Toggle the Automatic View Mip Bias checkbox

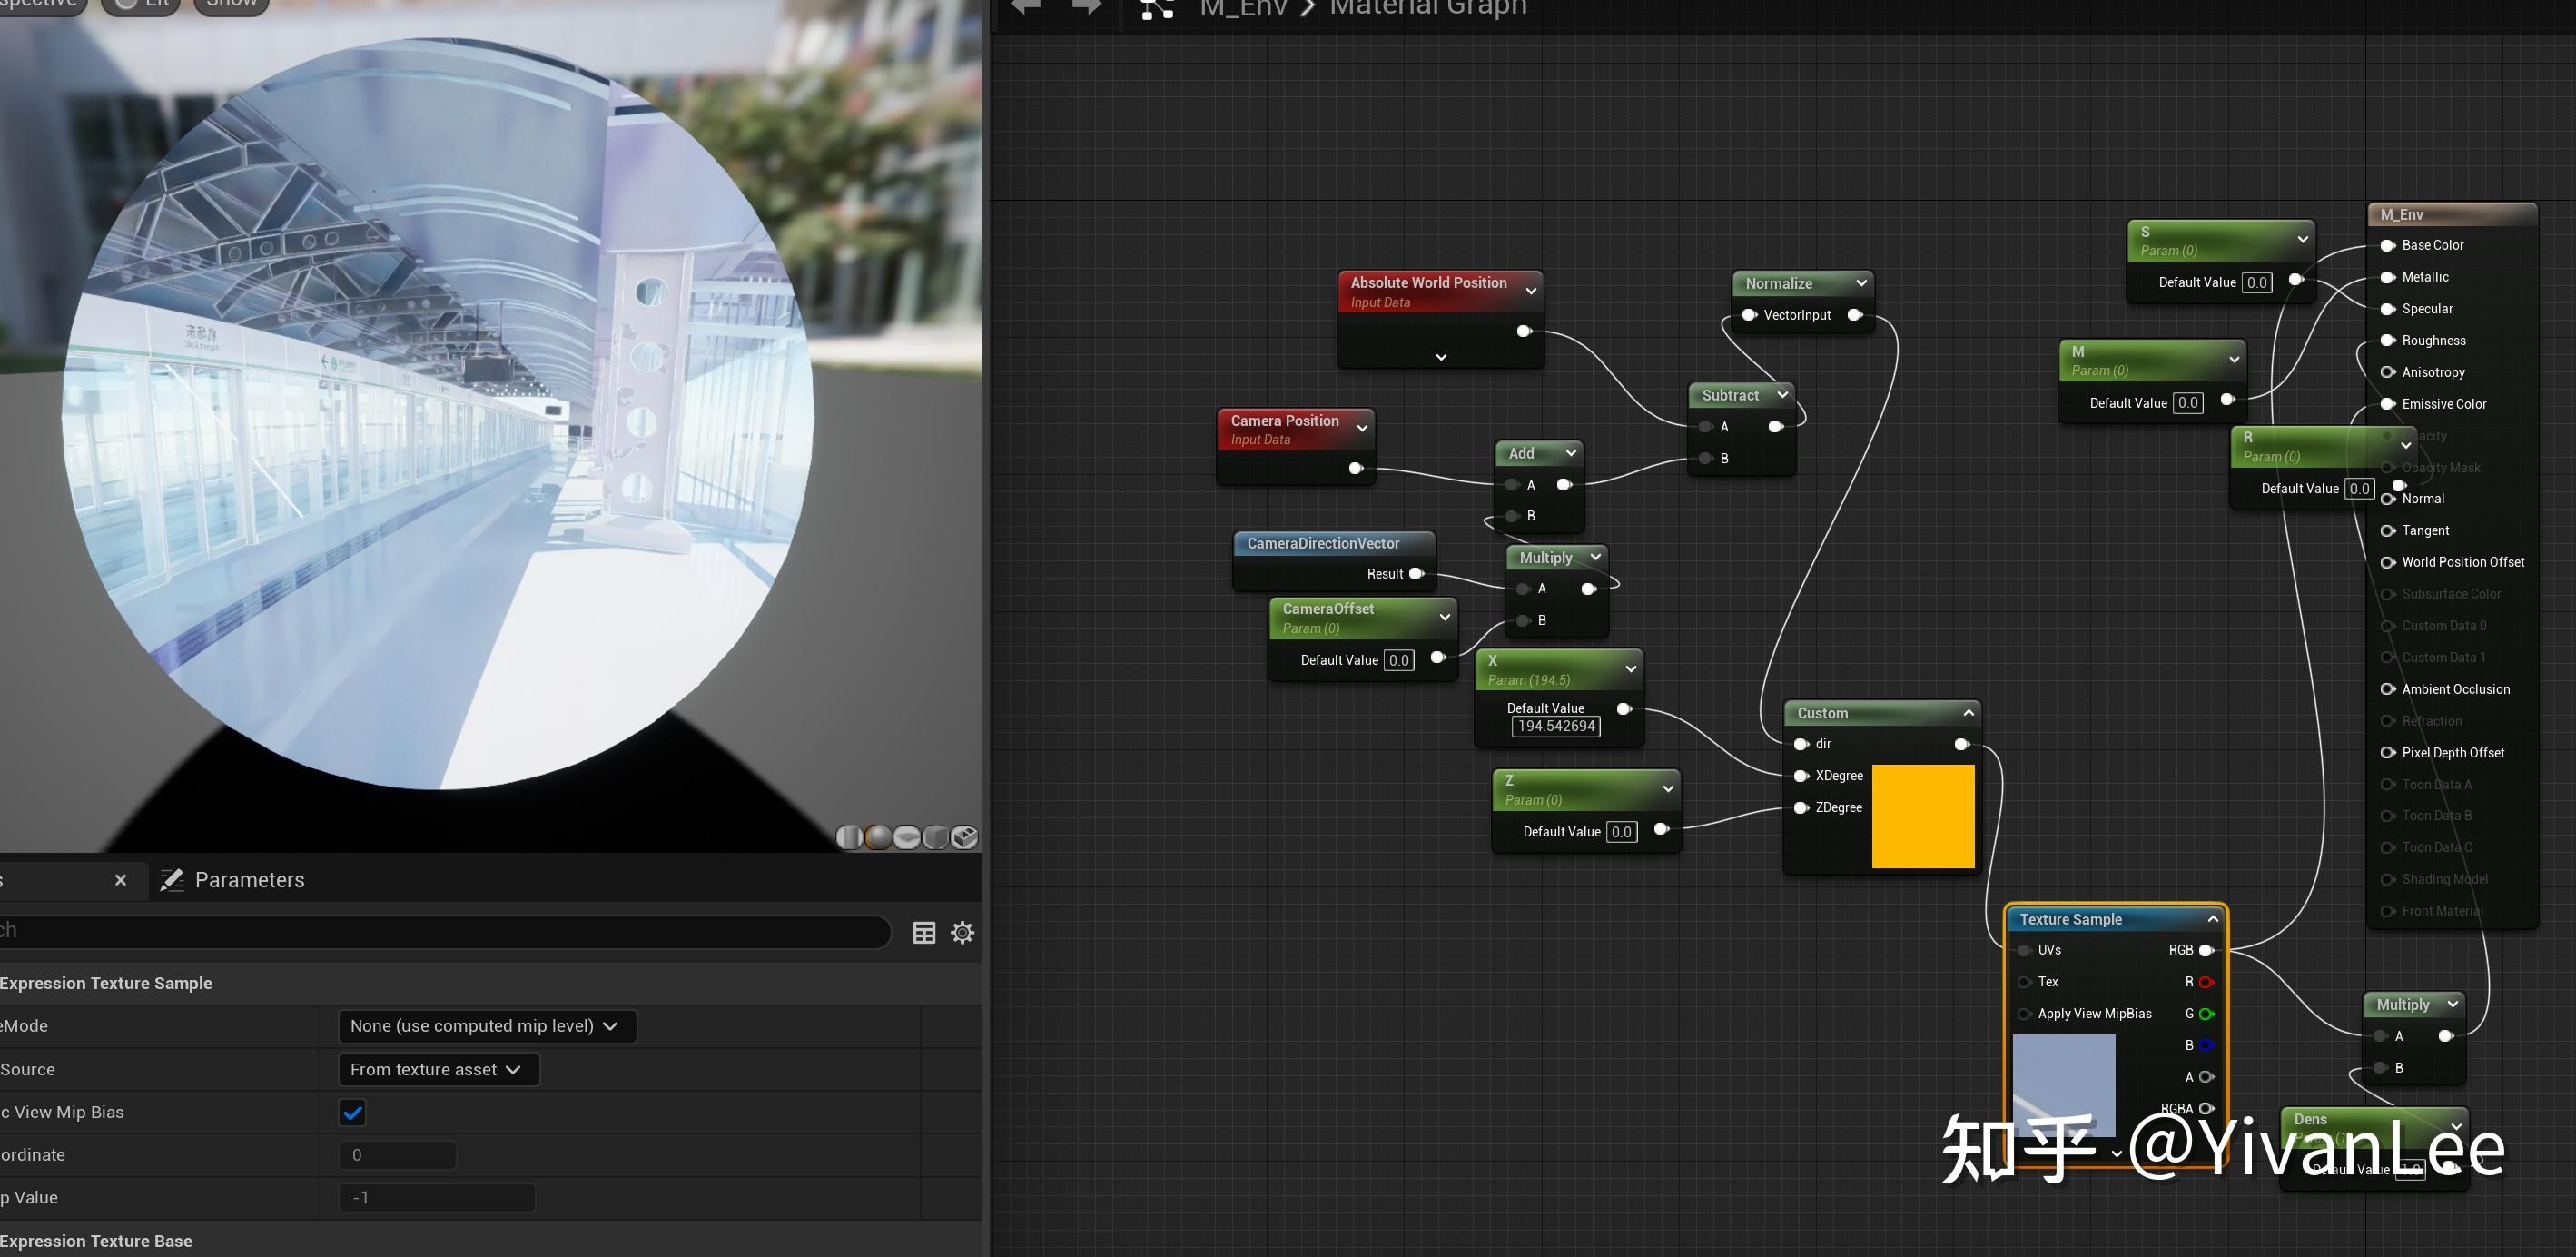tap(352, 1112)
